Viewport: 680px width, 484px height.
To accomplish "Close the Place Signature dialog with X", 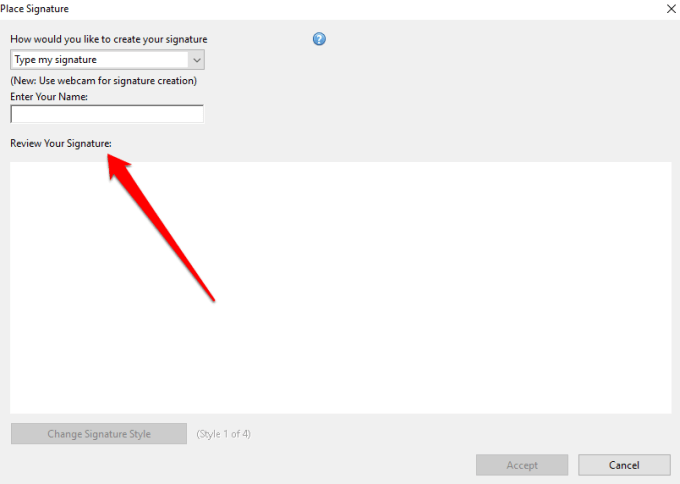I will pos(671,9).
